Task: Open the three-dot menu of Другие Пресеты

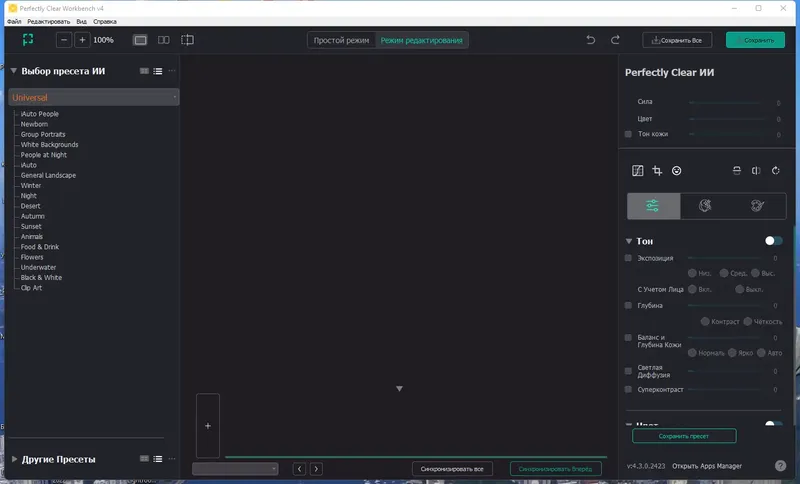Action: [172, 459]
